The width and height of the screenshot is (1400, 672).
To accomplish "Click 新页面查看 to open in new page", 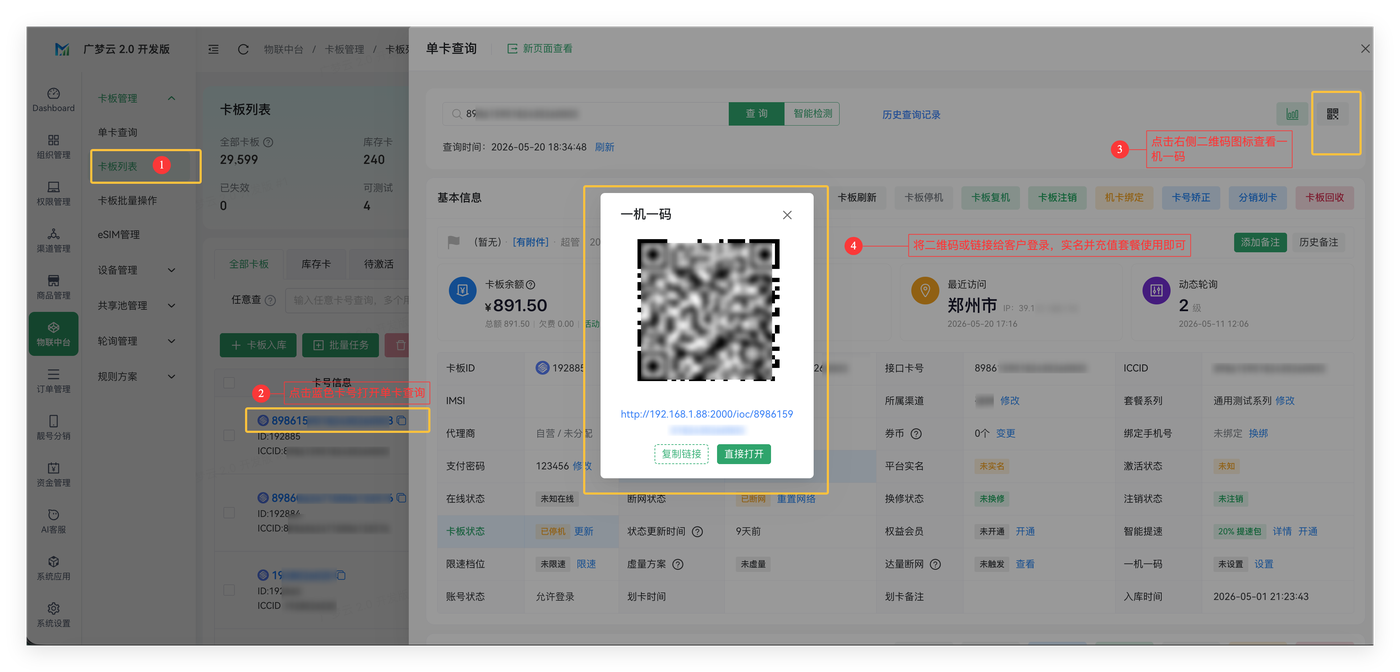I will click(540, 48).
